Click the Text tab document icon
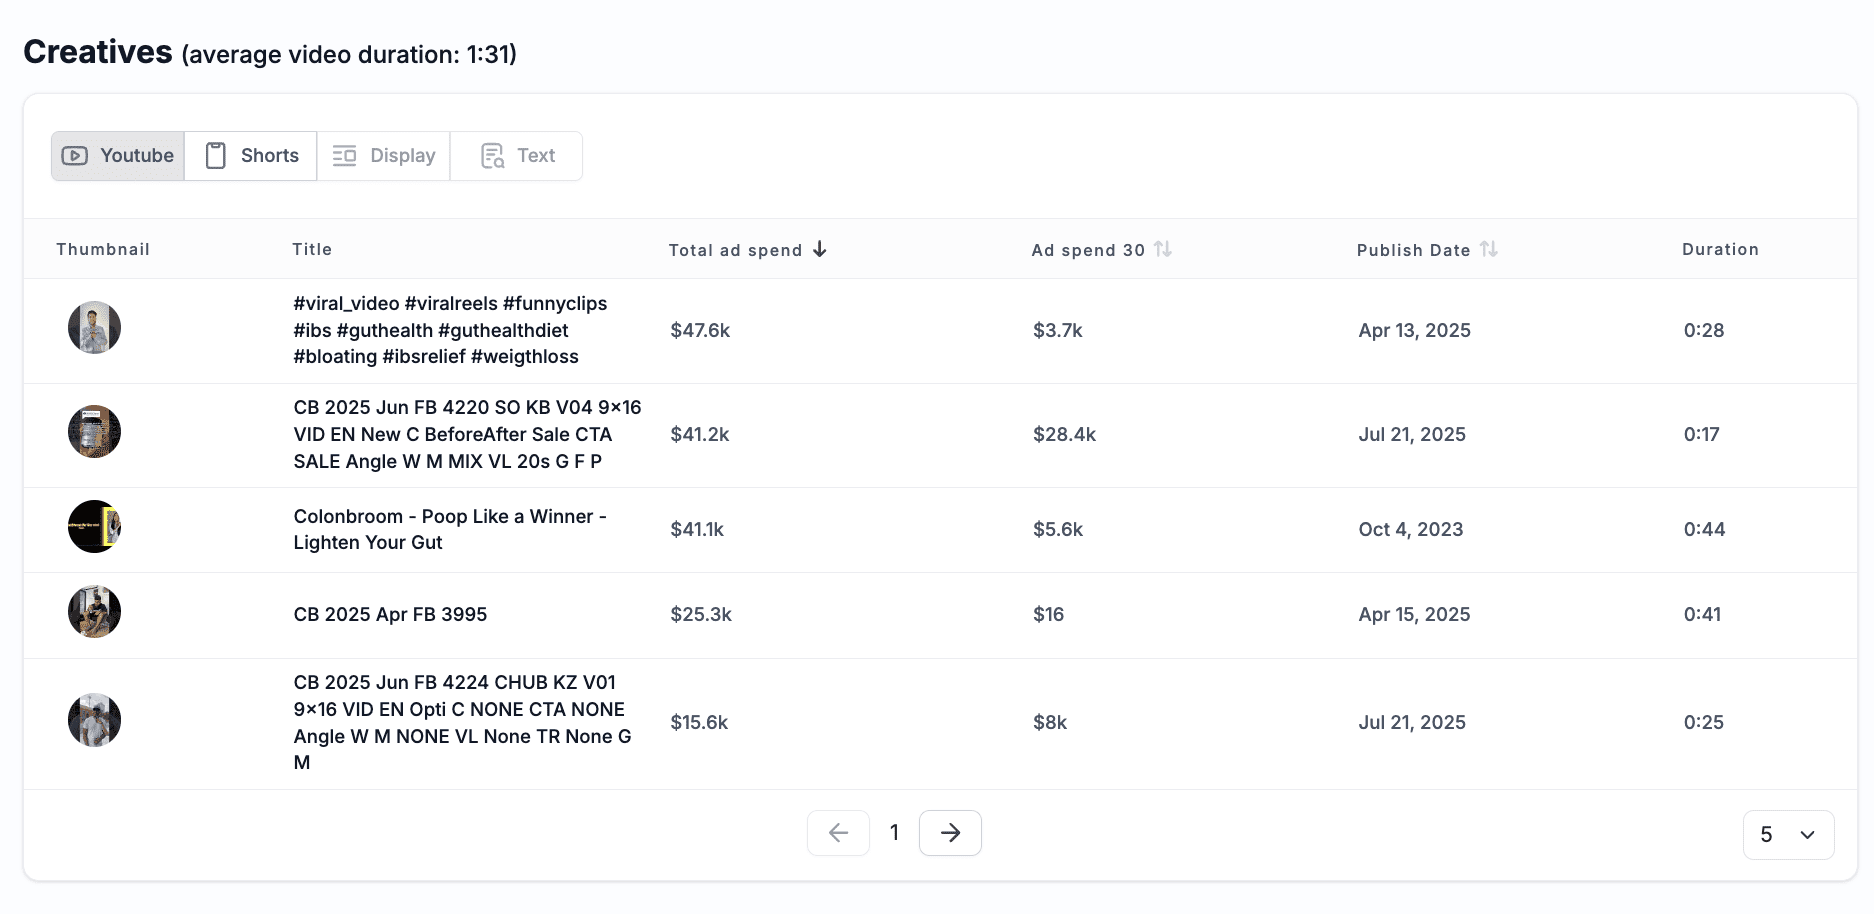Image resolution: width=1874 pixels, height=914 pixels. (x=492, y=156)
